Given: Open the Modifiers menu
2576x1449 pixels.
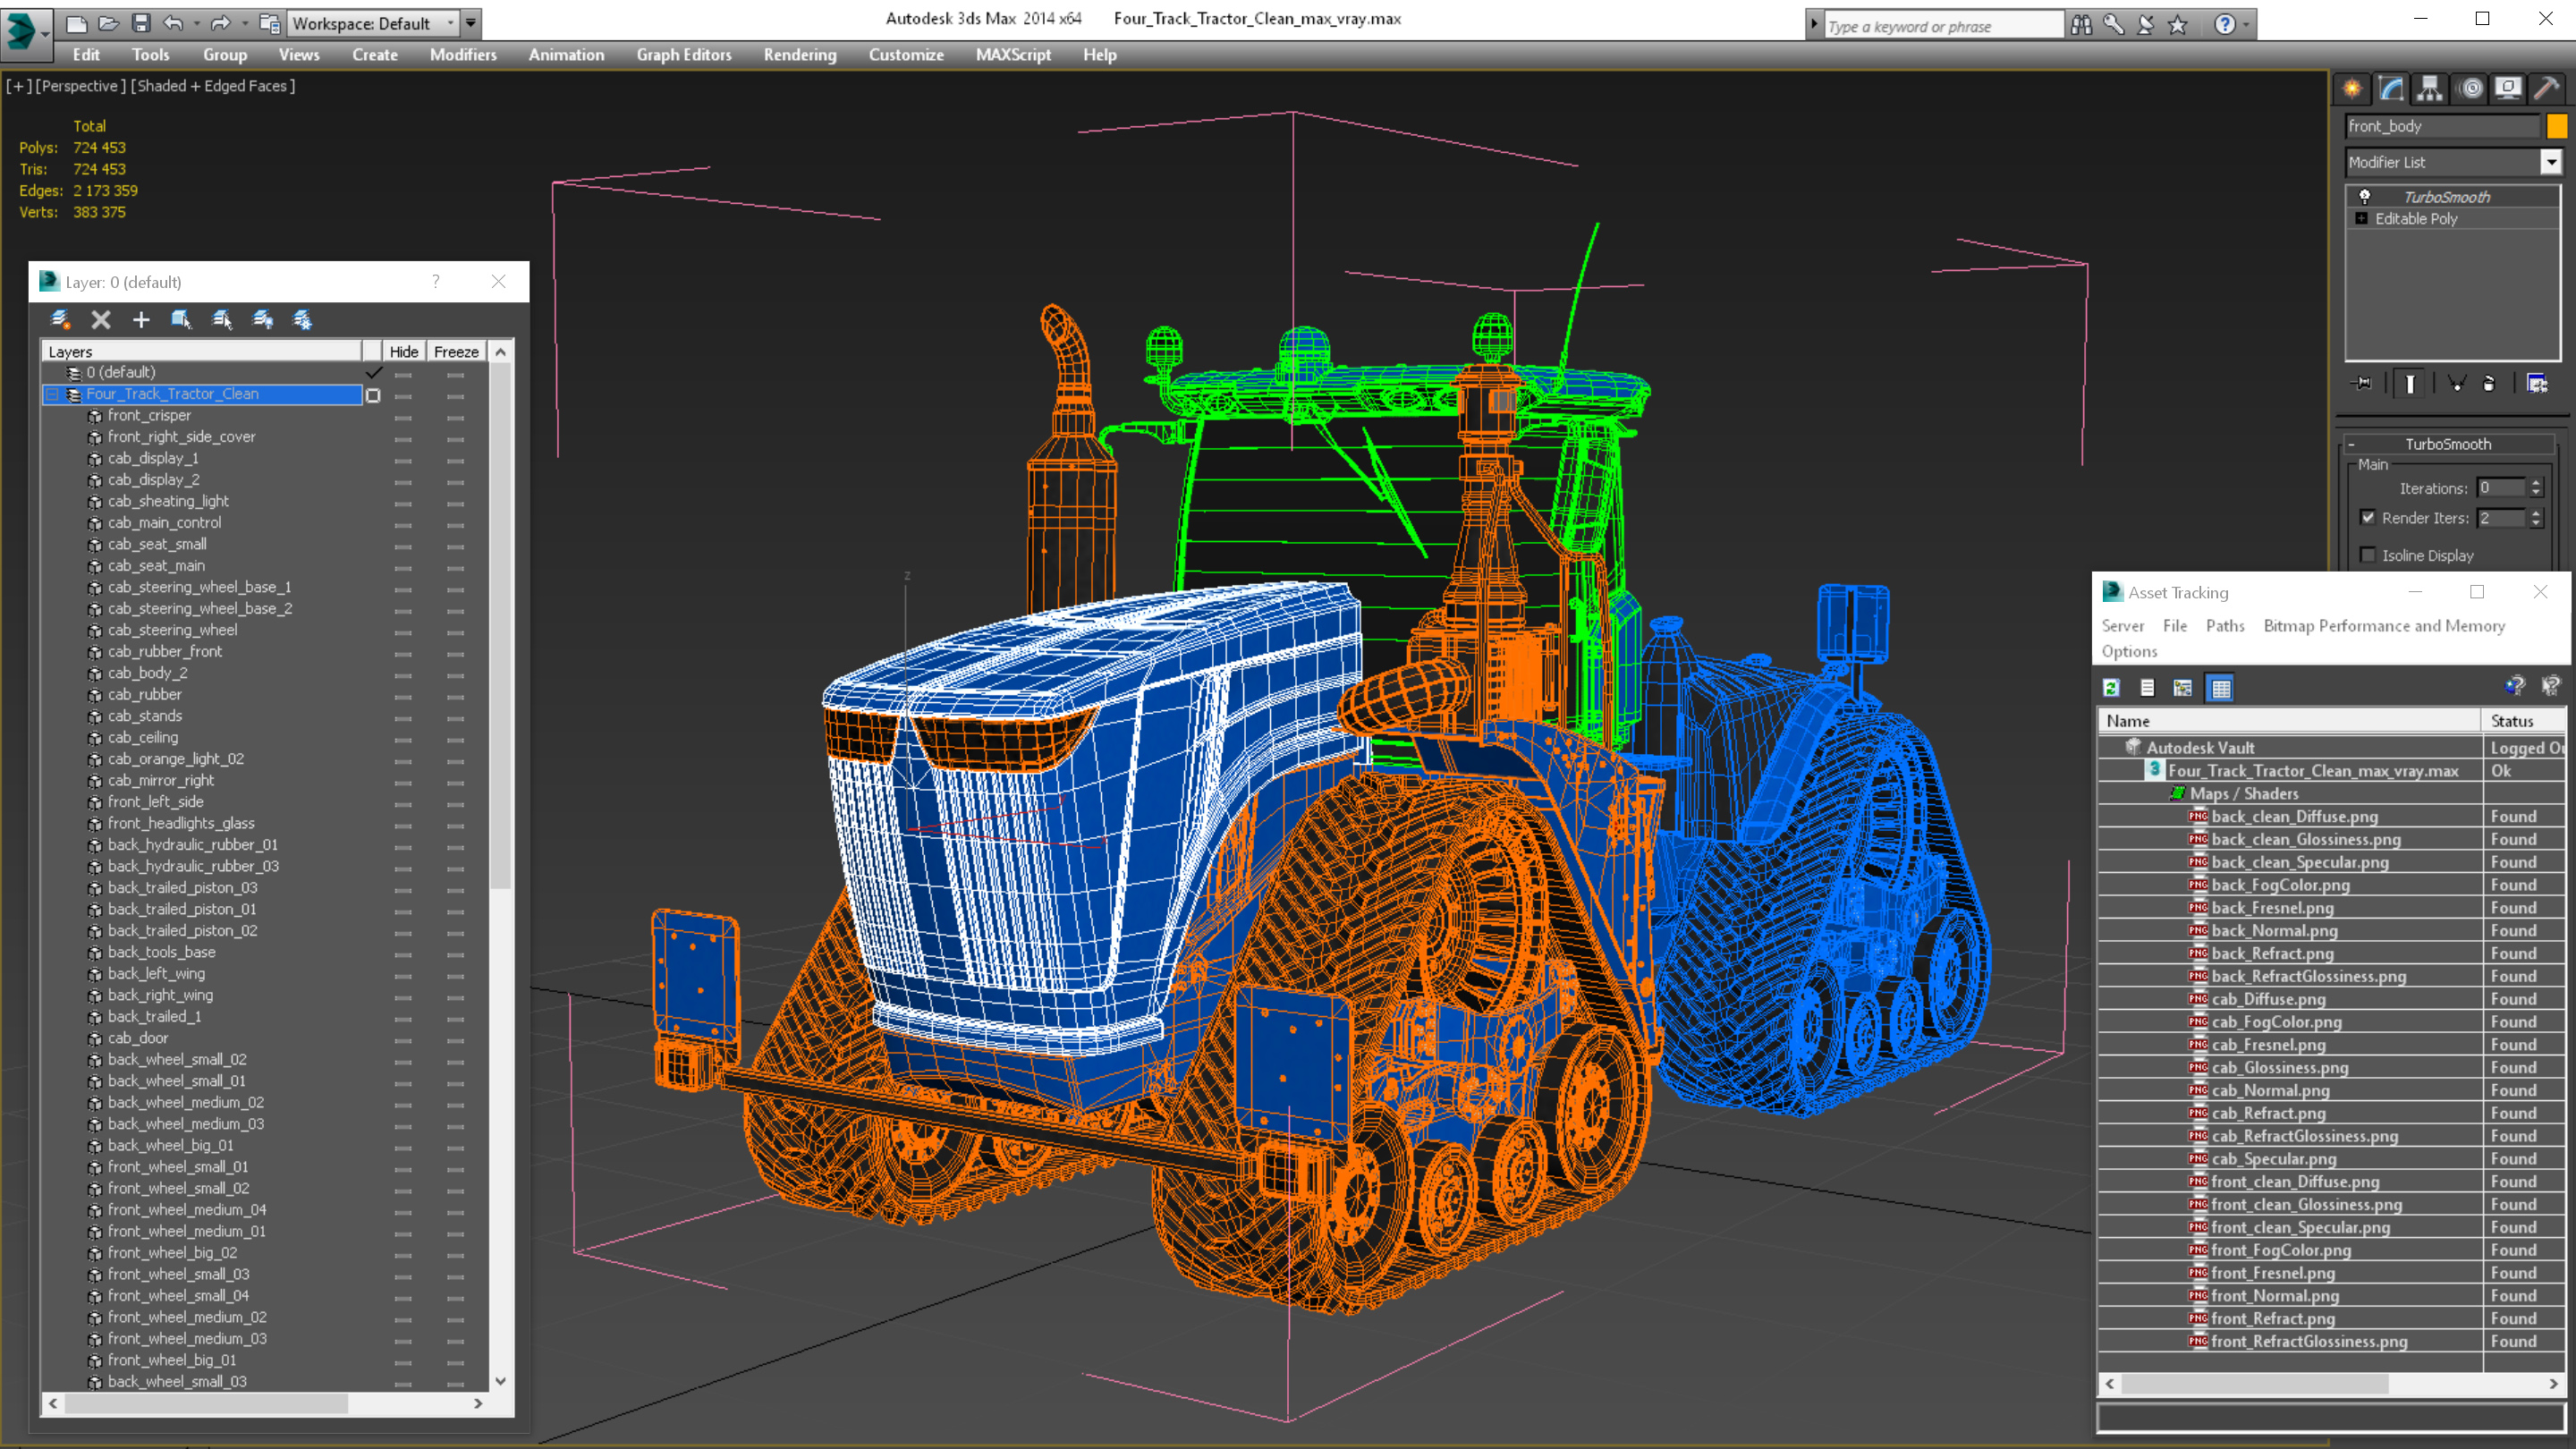Looking at the screenshot, I should click(x=463, y=55).
